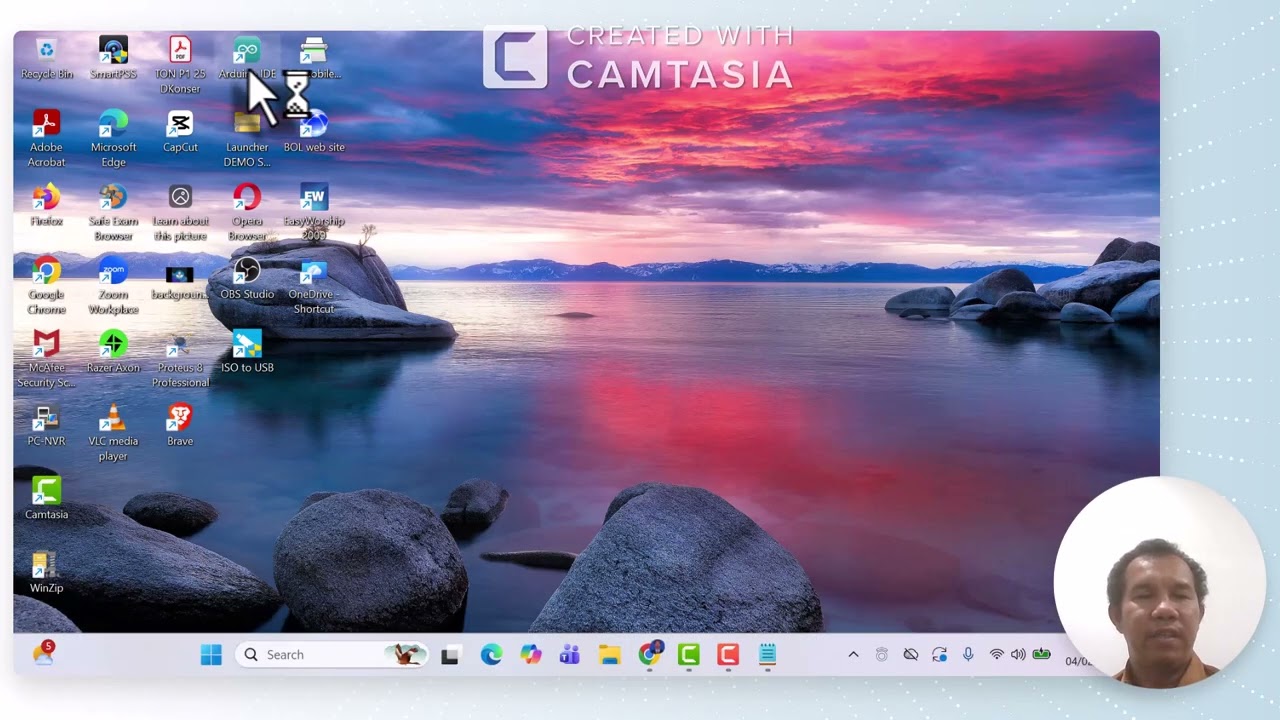
Task: Select the EasyWorship 2009 shortcut
Action: point(314,213)
